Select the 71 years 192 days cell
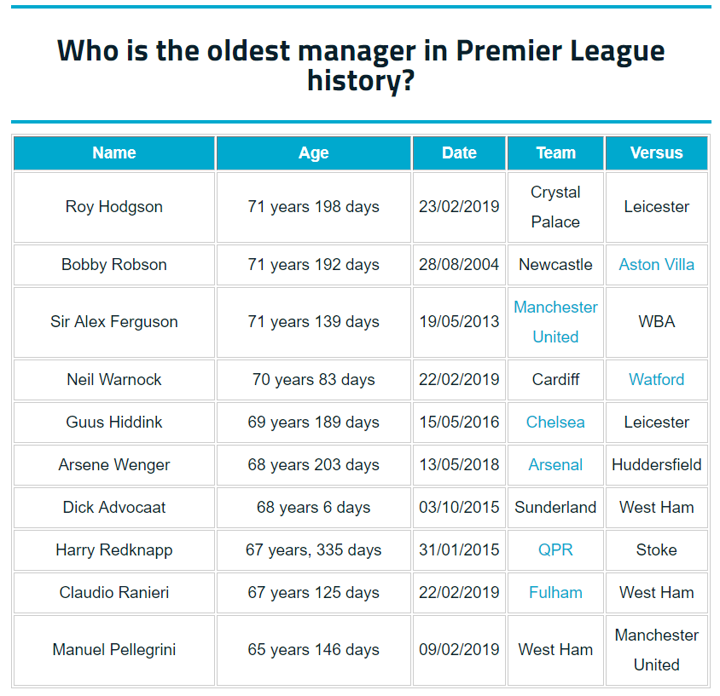The width and height of the screenshot is (720, 696). [313, 265]
